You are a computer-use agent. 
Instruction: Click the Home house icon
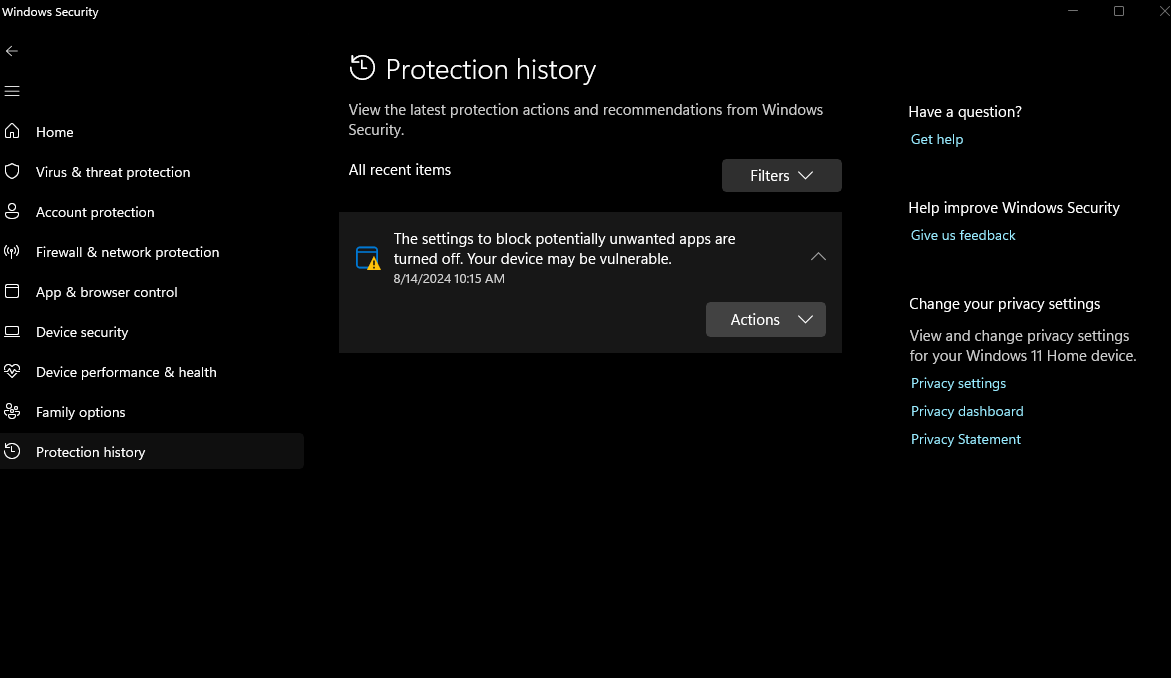tap(12, 131)
